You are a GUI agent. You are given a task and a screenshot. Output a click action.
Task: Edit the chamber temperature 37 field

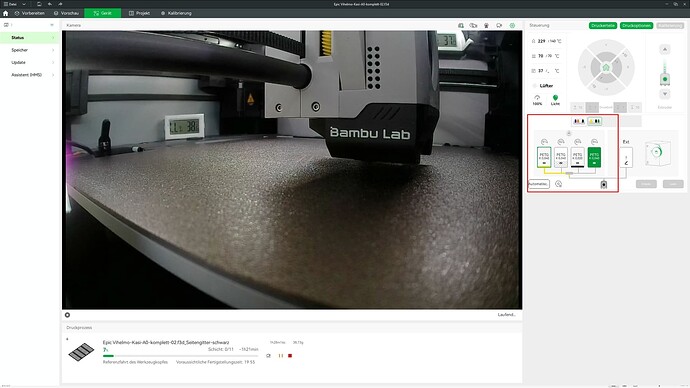[546, 71]
